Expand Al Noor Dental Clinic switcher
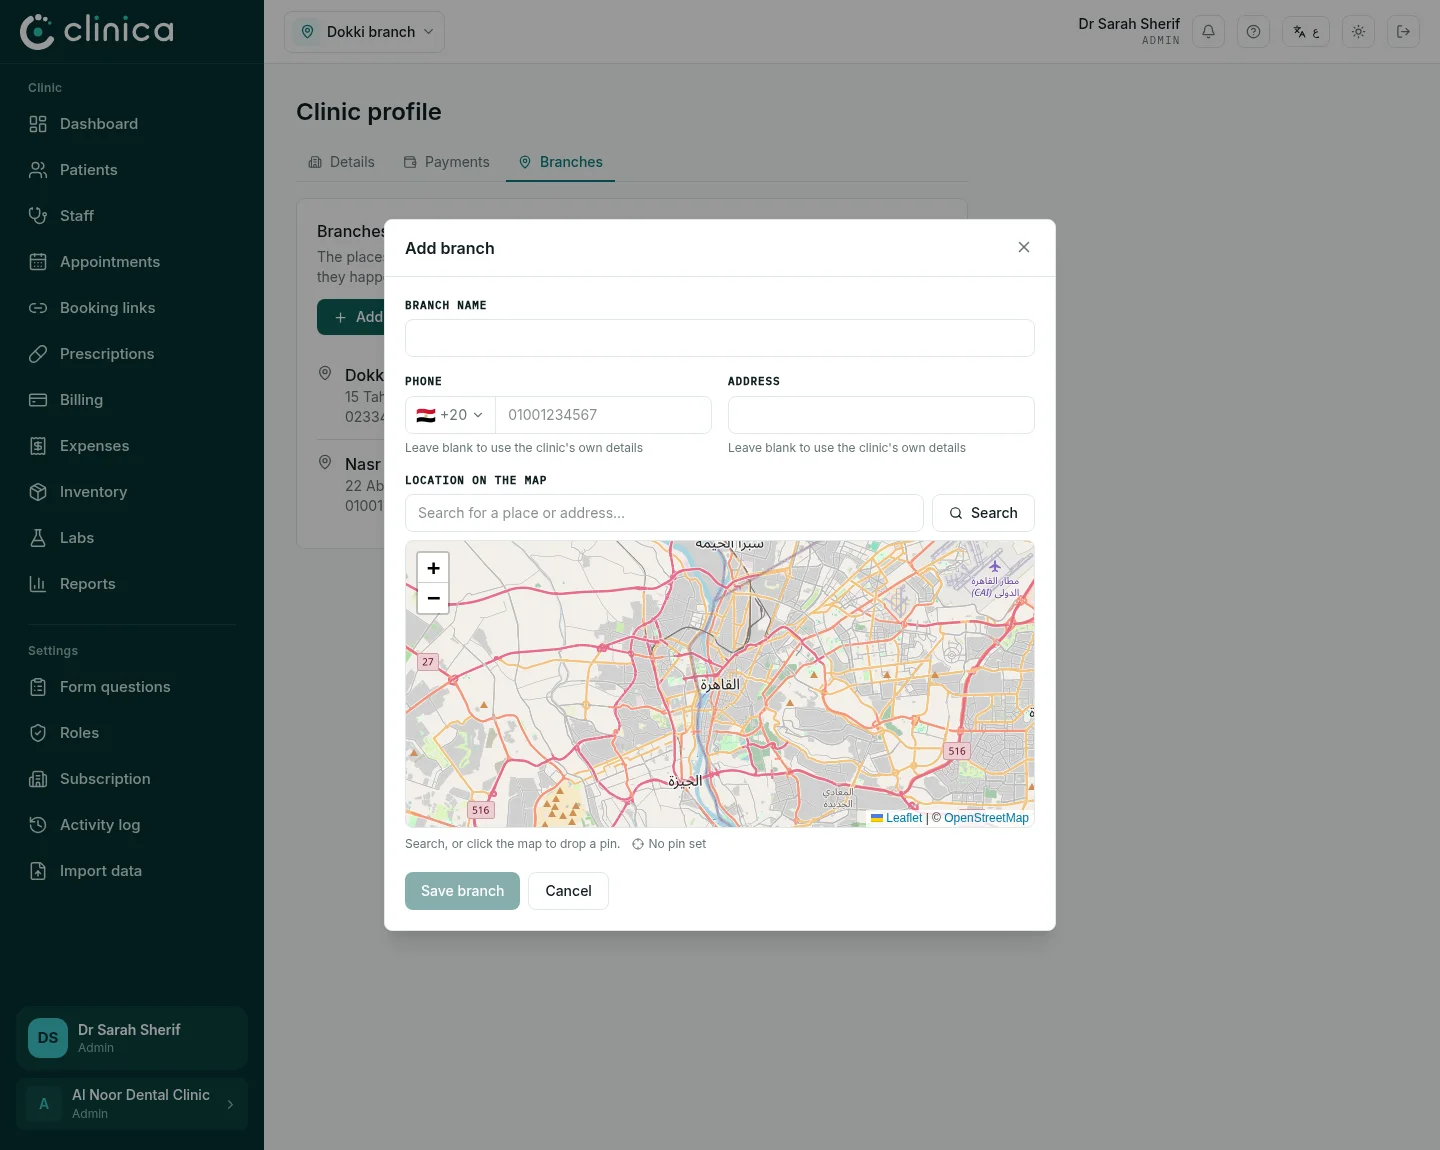Screen dimensions: 1440x1150 pos(132,1104)
